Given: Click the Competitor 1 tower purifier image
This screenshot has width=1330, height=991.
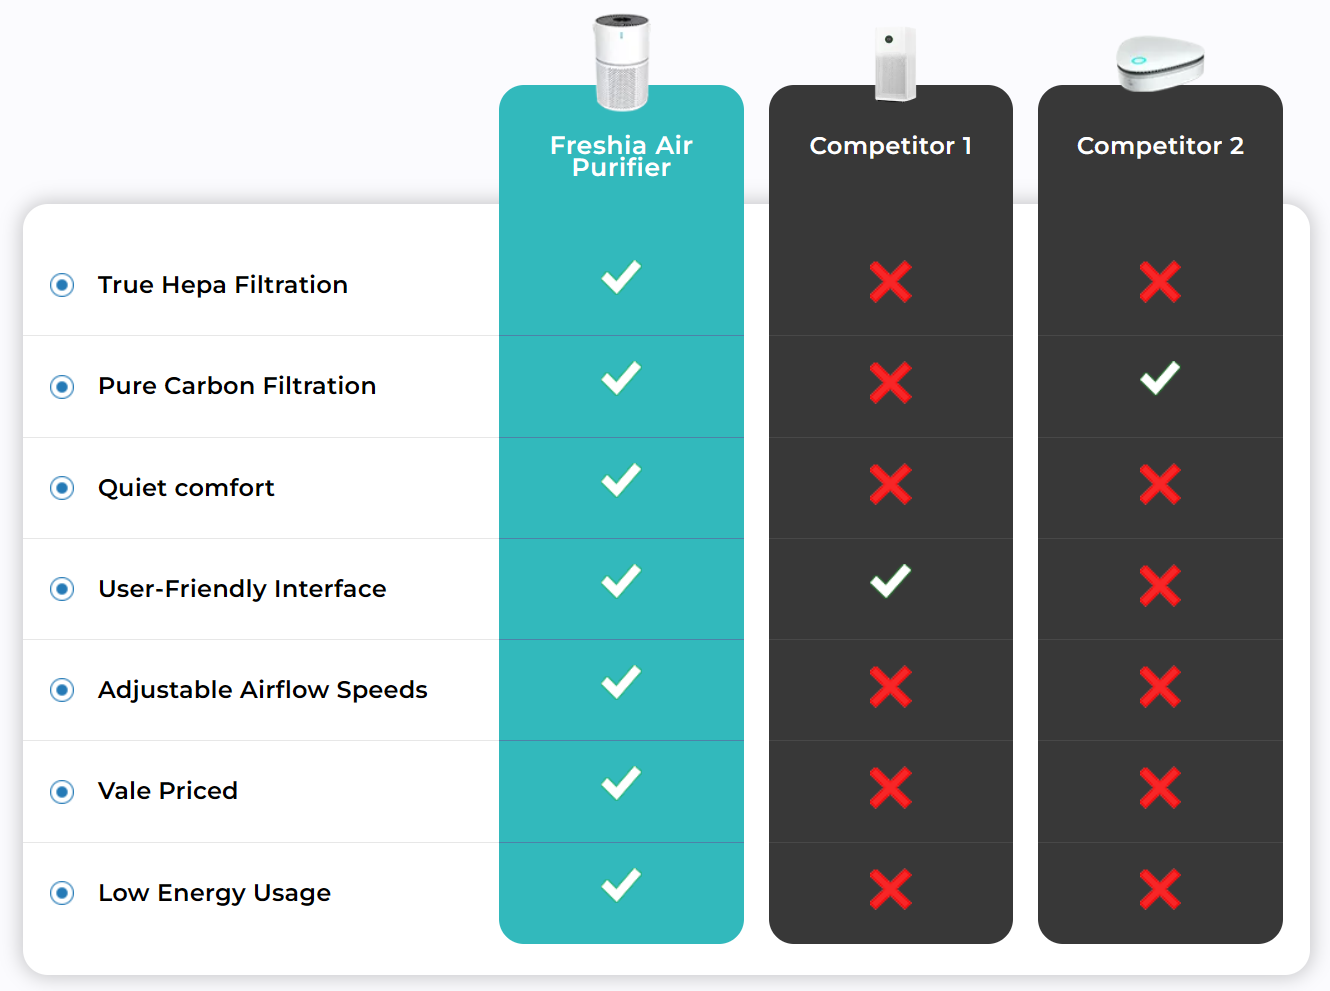Looking at the screenshot, I should click(895, 64).
